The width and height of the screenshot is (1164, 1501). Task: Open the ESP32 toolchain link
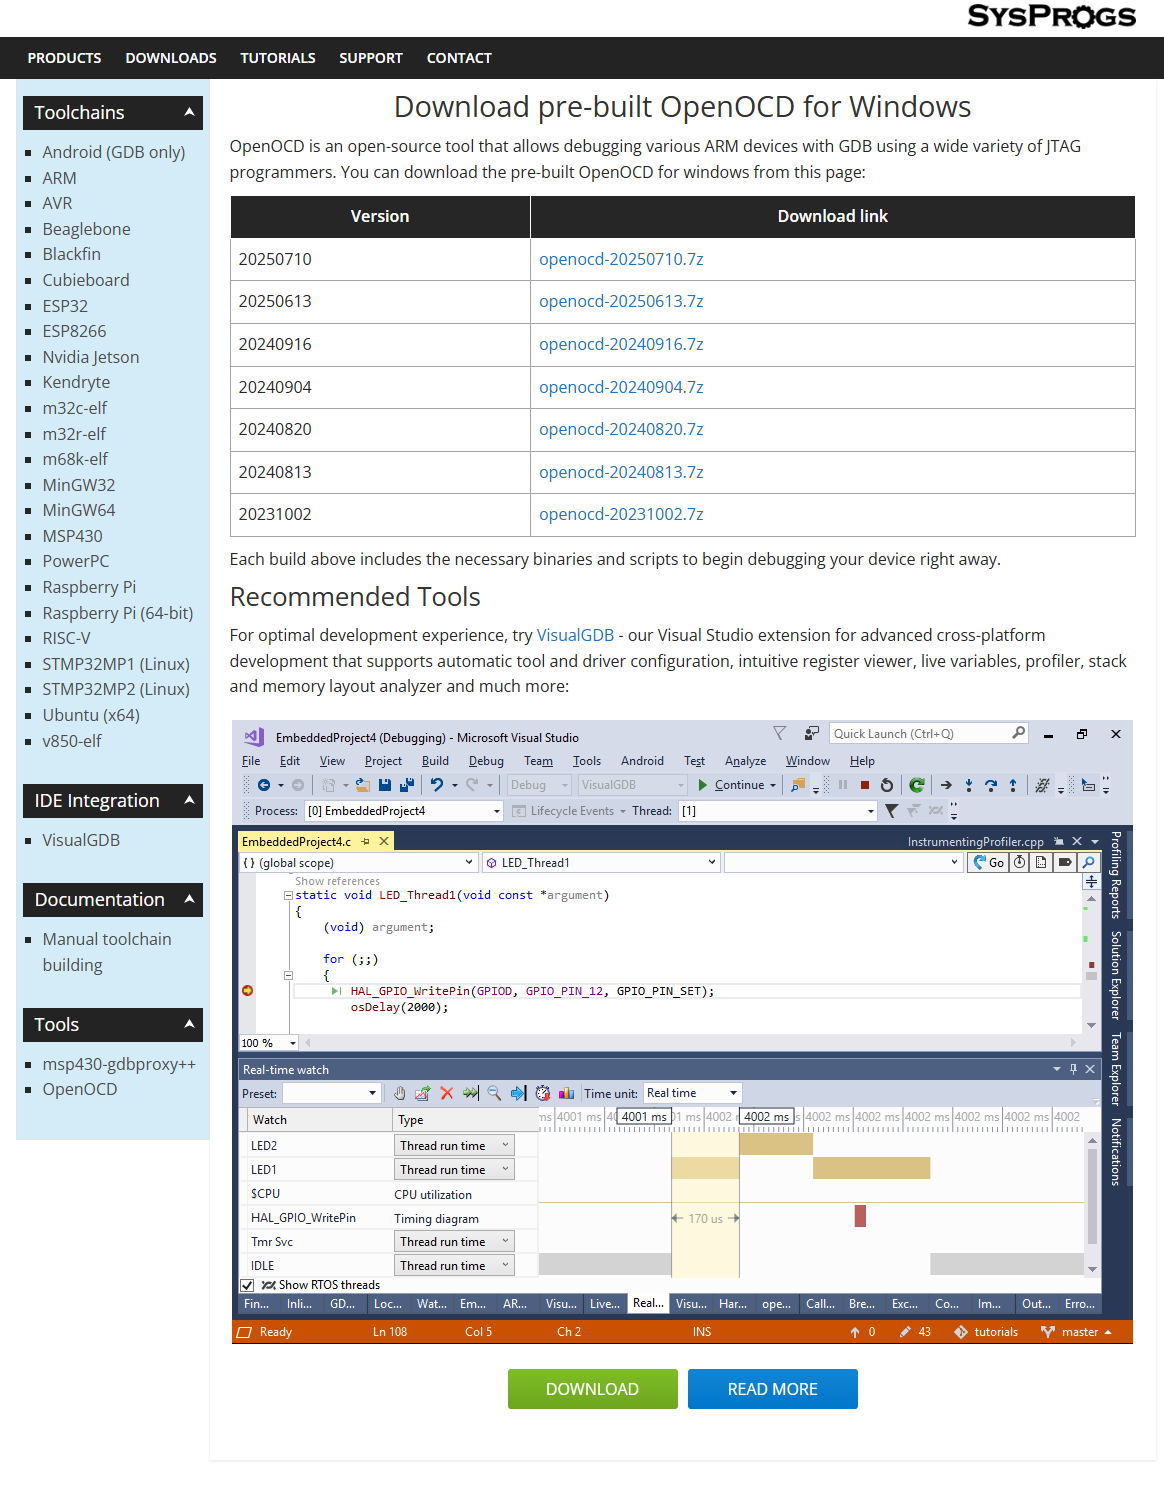65,306
